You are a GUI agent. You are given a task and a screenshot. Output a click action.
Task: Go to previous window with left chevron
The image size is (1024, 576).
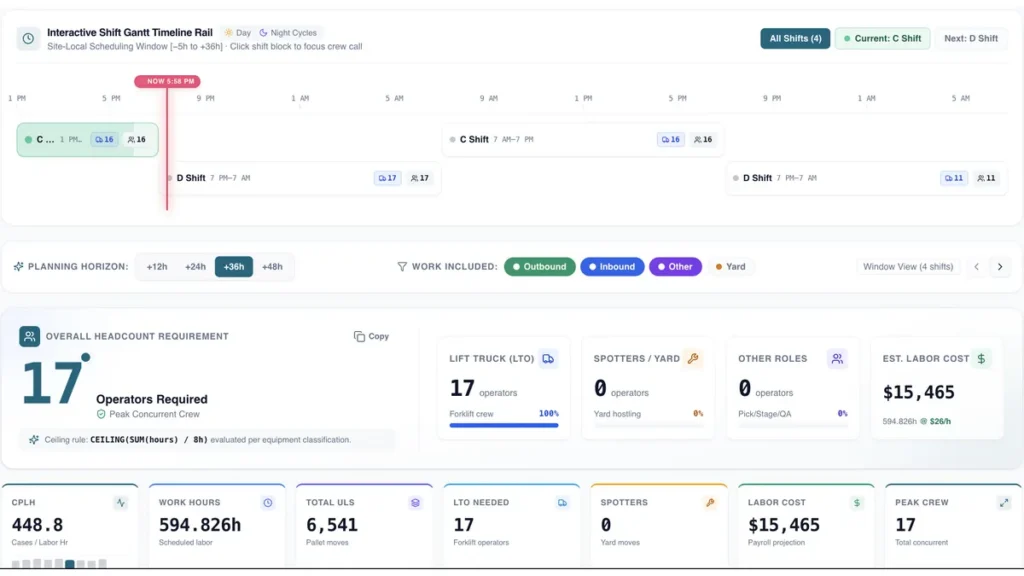click(x=977, y=266)
